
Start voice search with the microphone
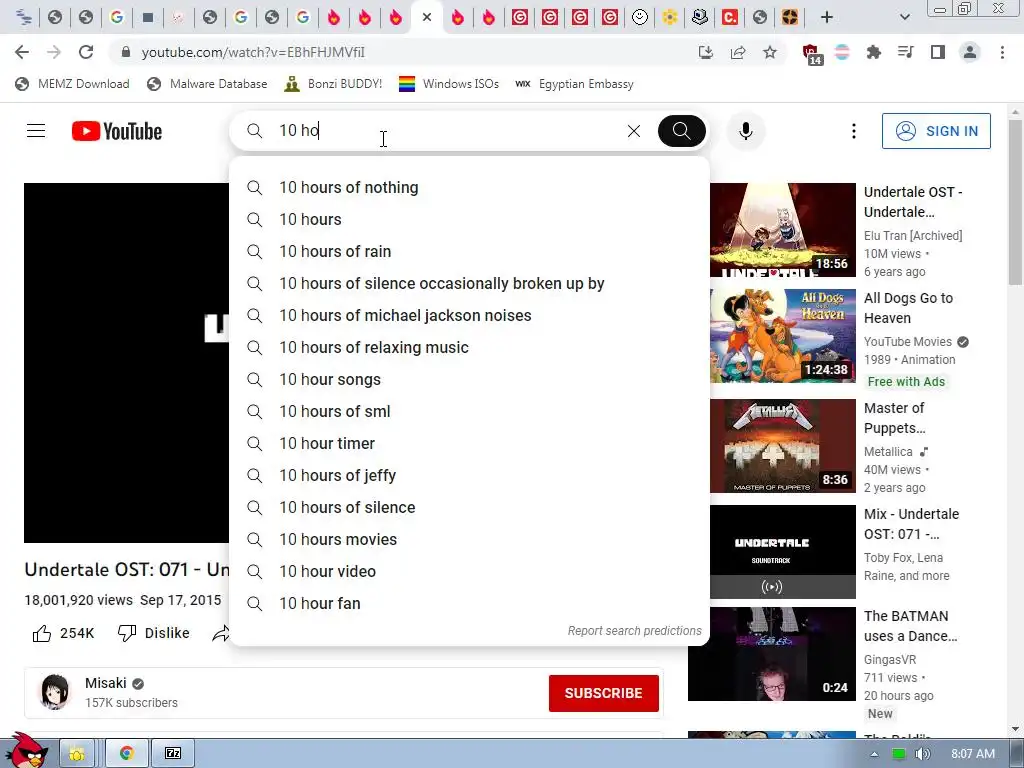pyautogui.click(x=746, y=131)
